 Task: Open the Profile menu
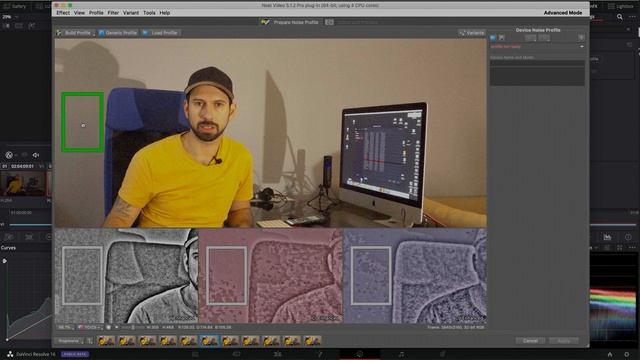[96, 13]
